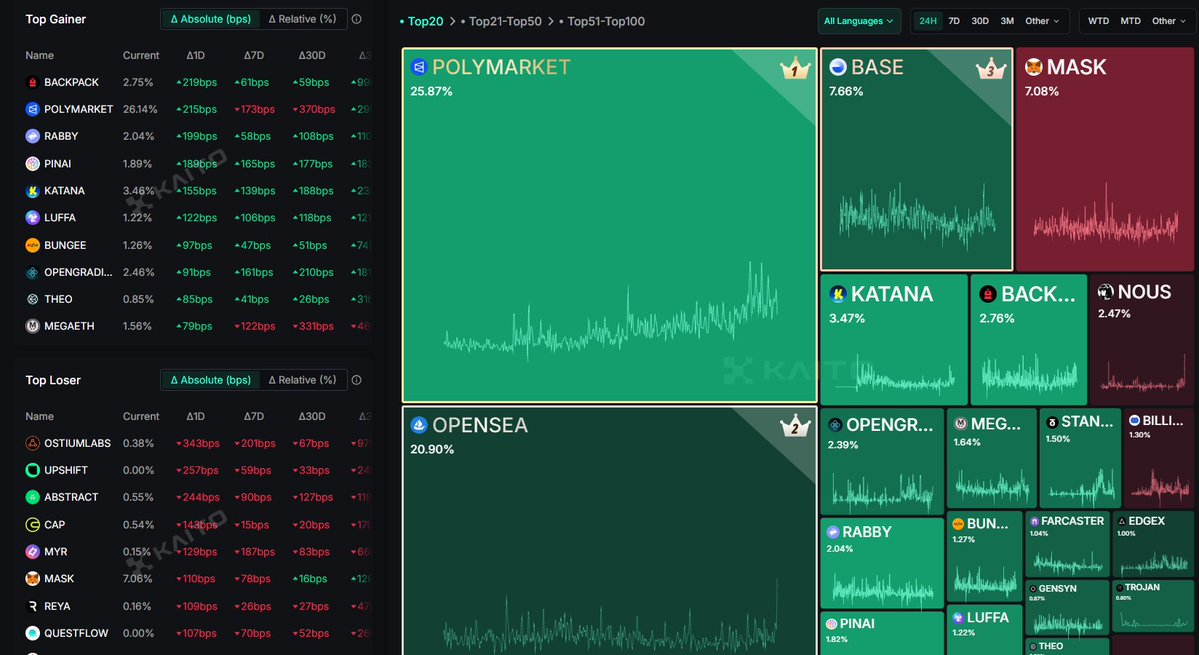The image size is (1199, 655).
Task: Switch timeframe to WTD
Action: pyautogui.click(x=1098, y=21)
